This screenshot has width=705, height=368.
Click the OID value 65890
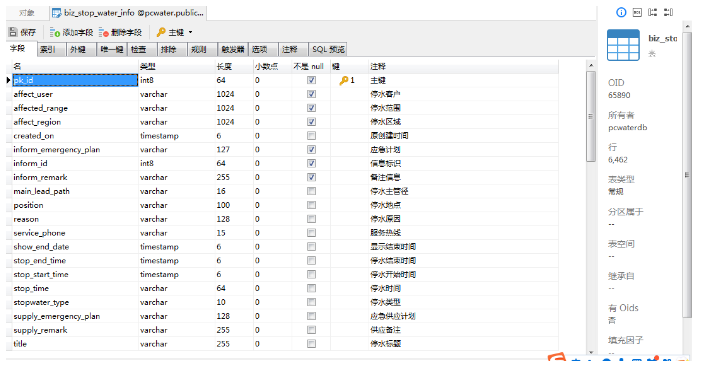coord(619,95)
